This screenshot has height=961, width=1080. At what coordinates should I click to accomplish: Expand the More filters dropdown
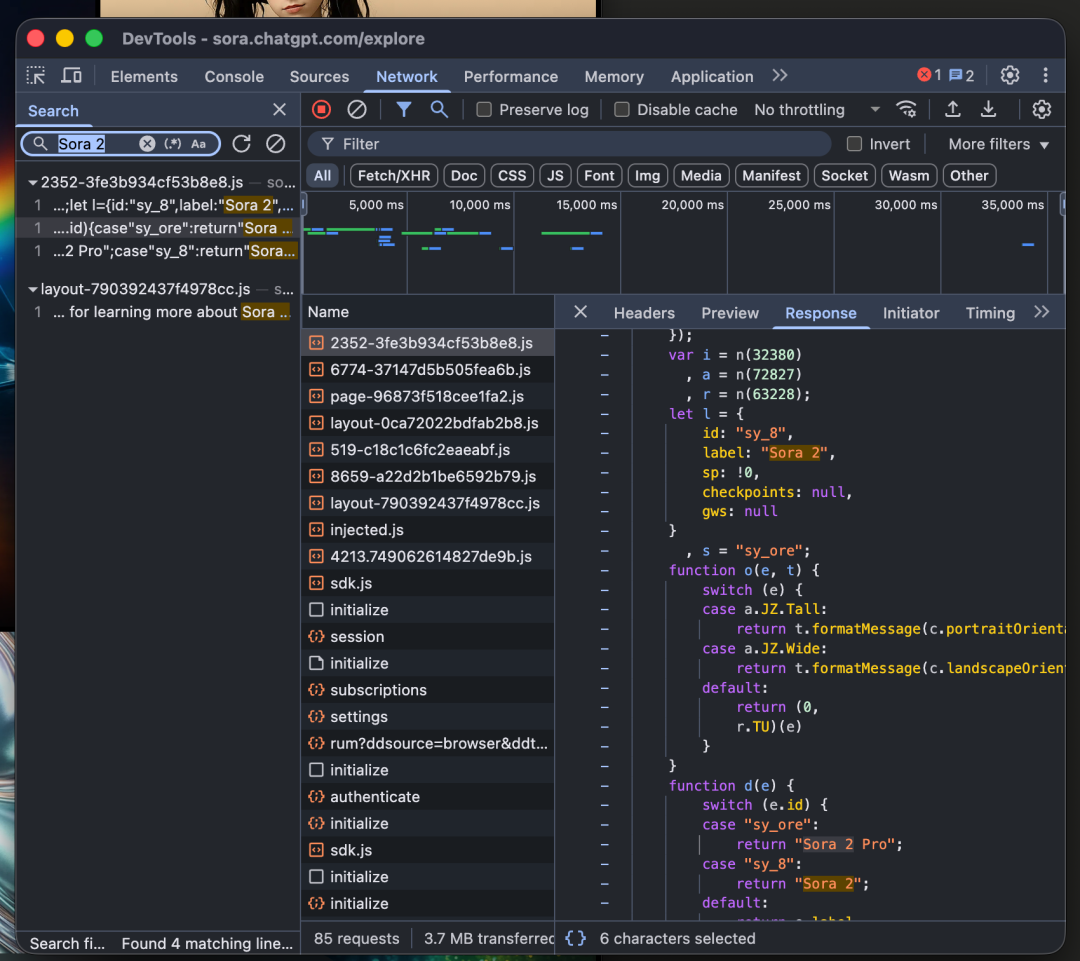[998, 144]
